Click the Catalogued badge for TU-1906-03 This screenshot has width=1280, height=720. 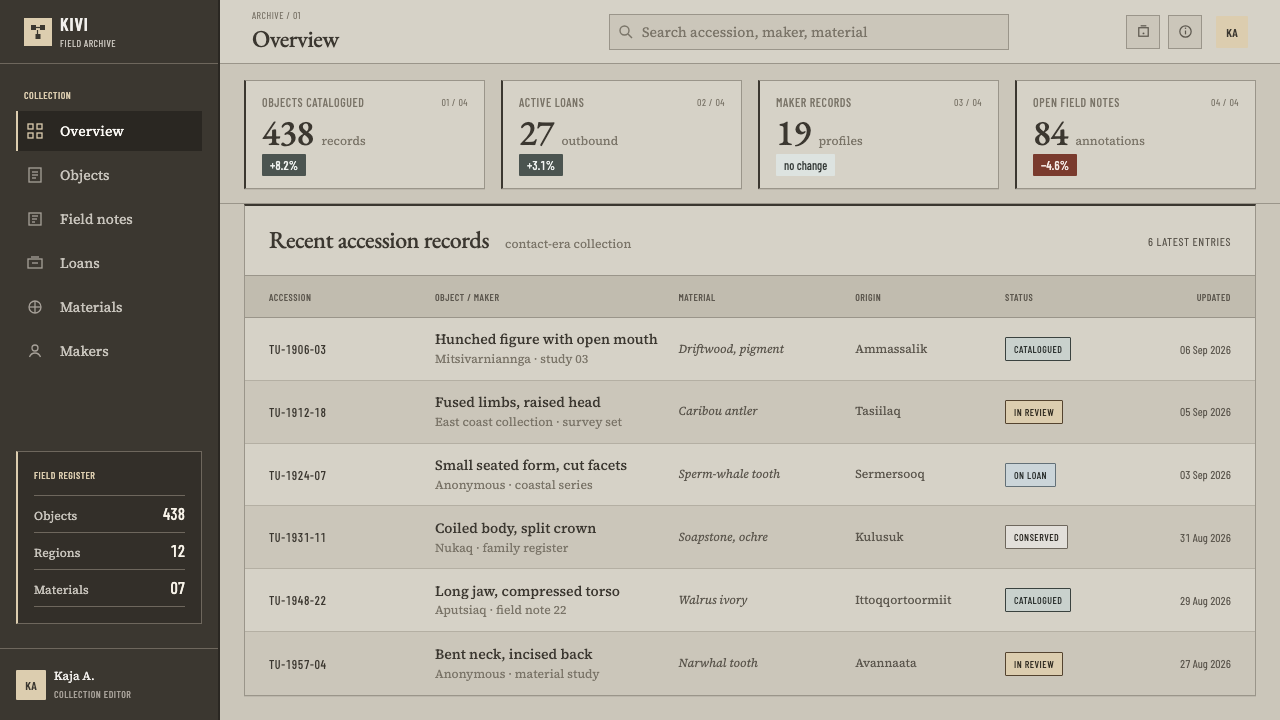pos(1038,349)
